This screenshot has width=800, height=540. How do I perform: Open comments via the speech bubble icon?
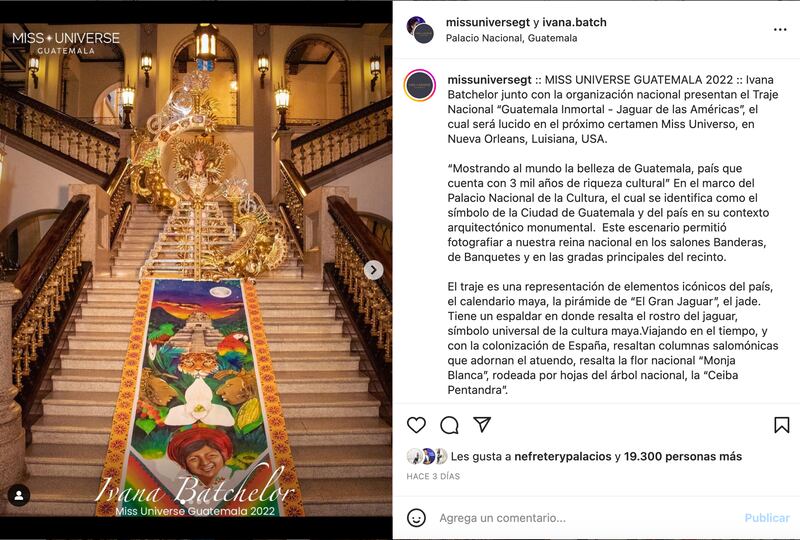(x=449, y=425)
